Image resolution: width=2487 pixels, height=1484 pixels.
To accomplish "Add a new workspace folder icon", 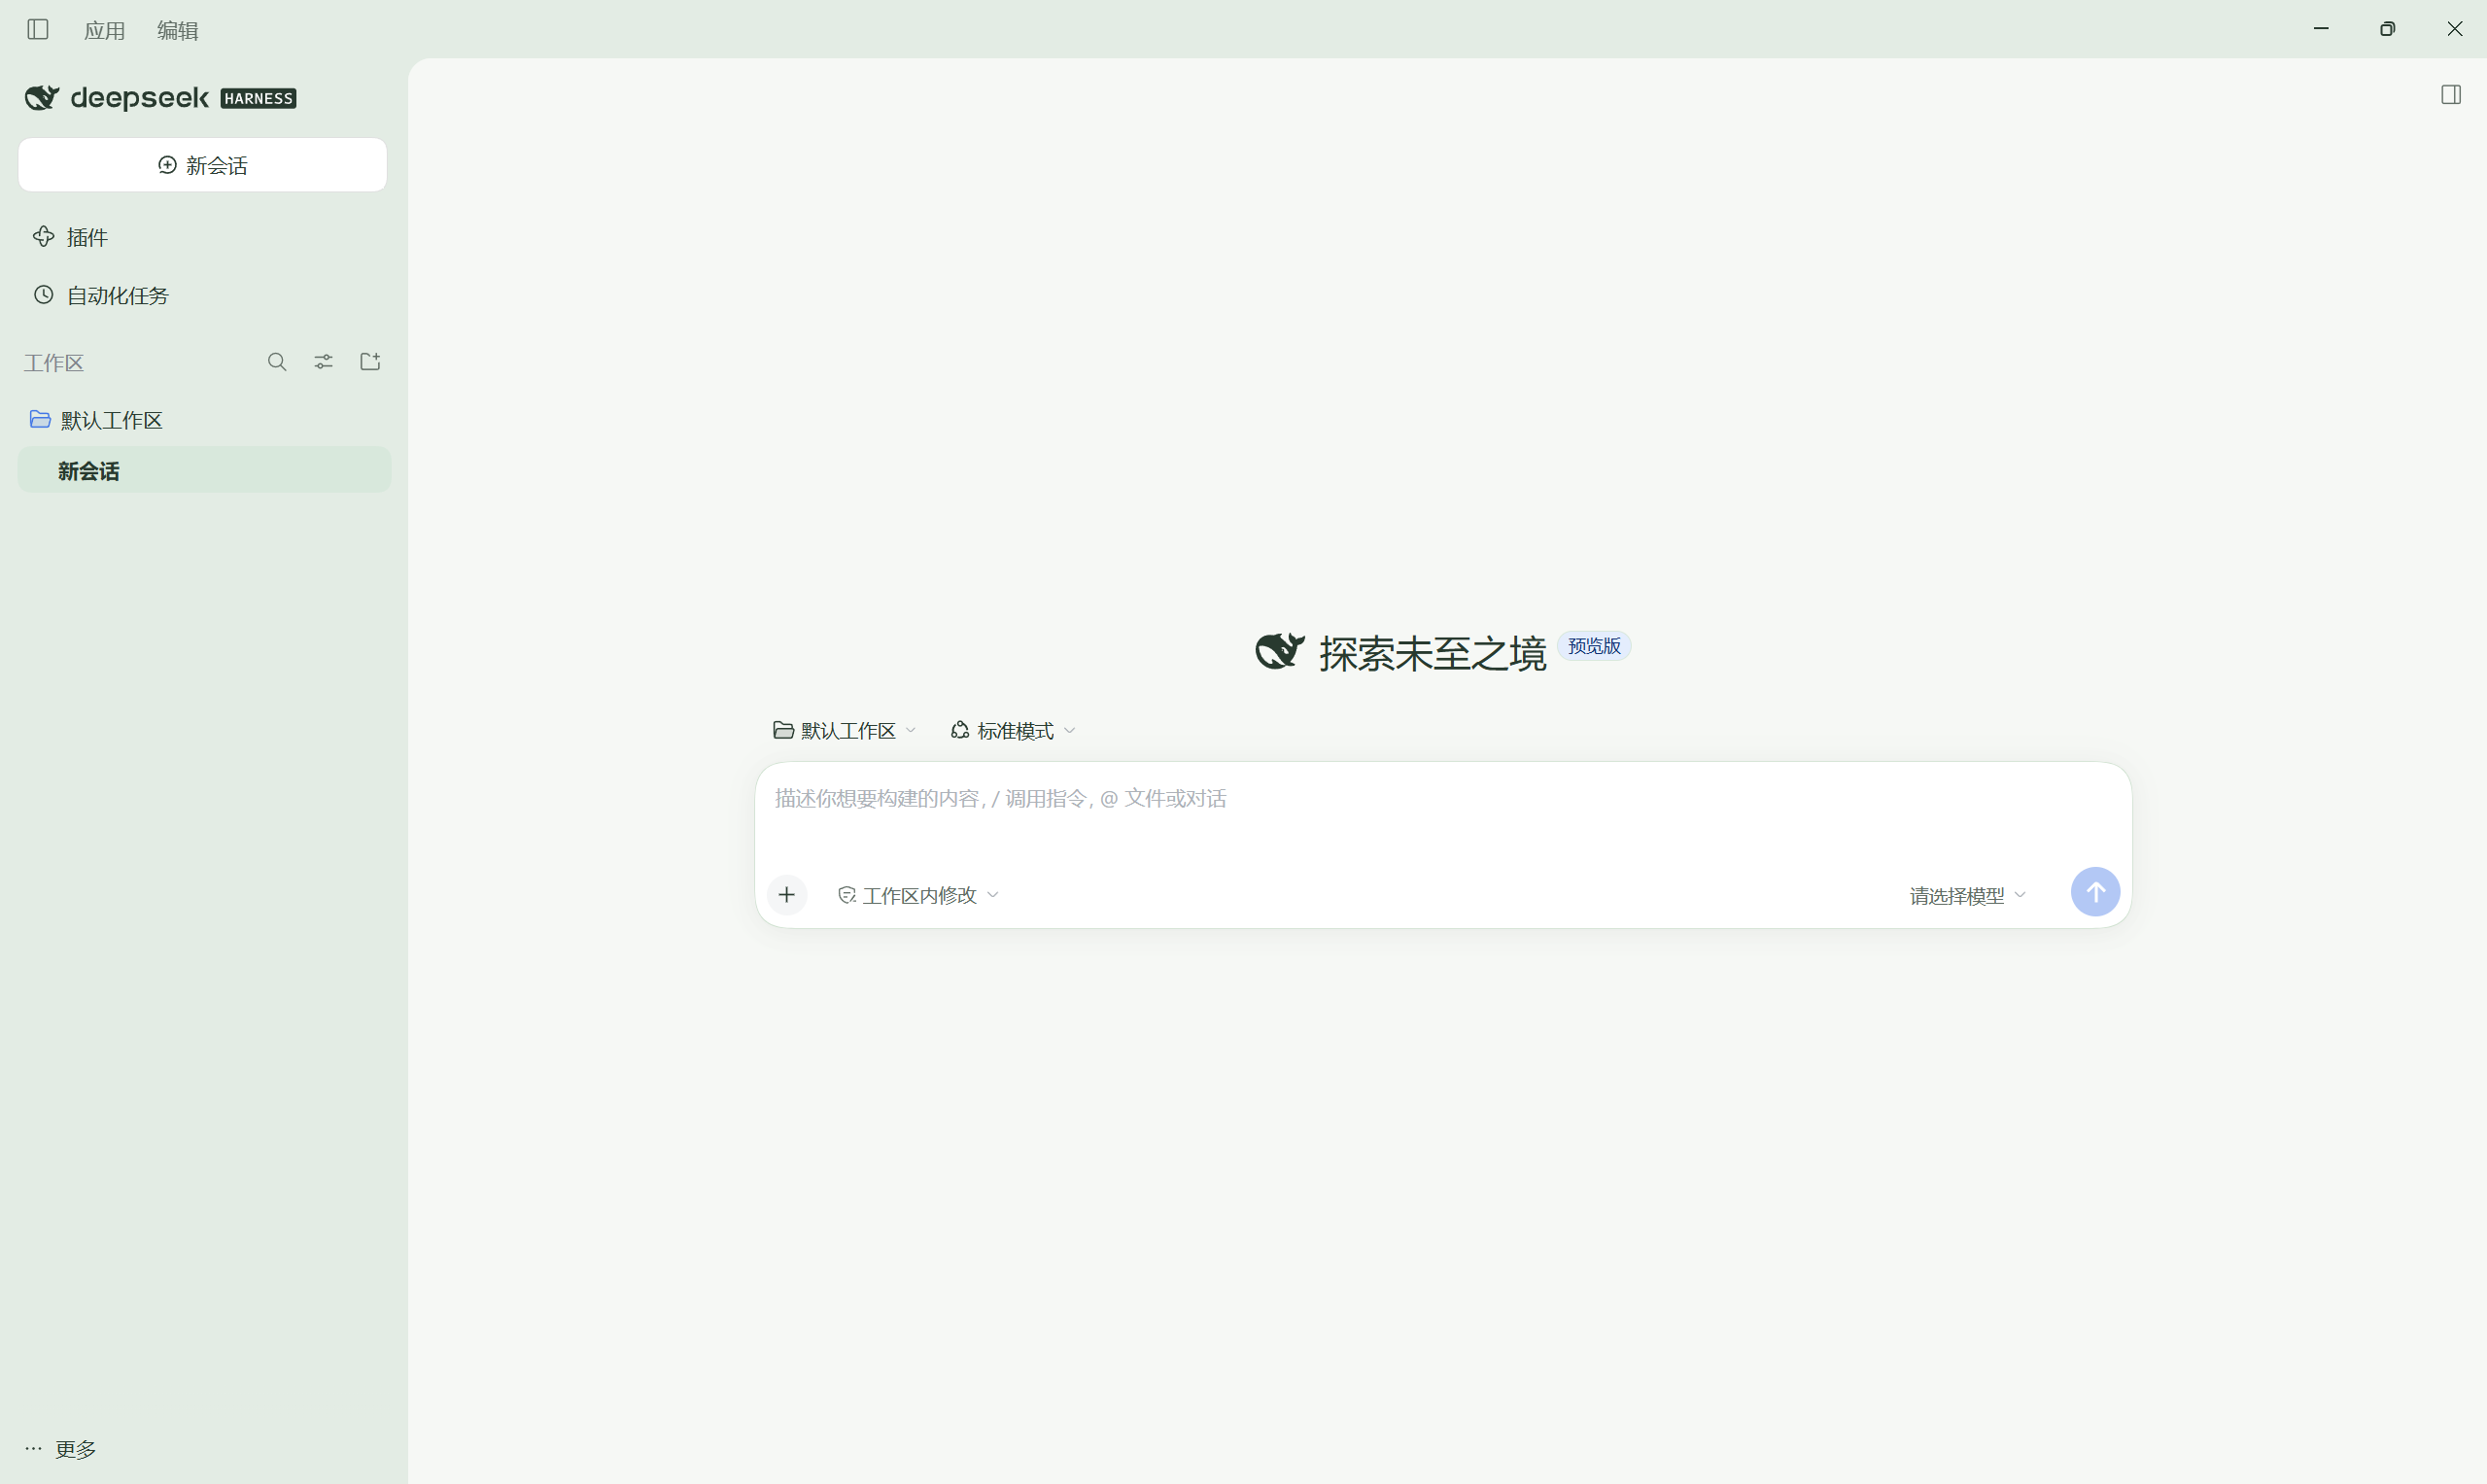I will pos(370,361).
